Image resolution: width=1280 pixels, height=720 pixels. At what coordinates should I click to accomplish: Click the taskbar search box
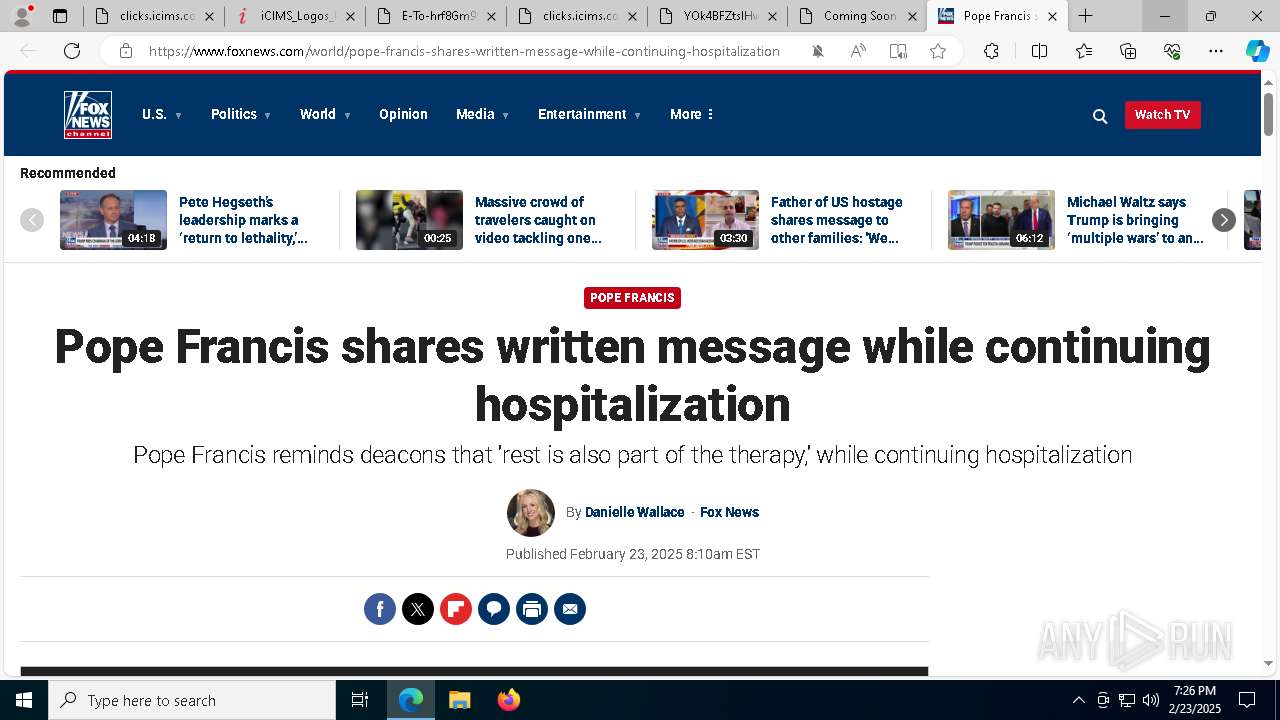(192, 700)
